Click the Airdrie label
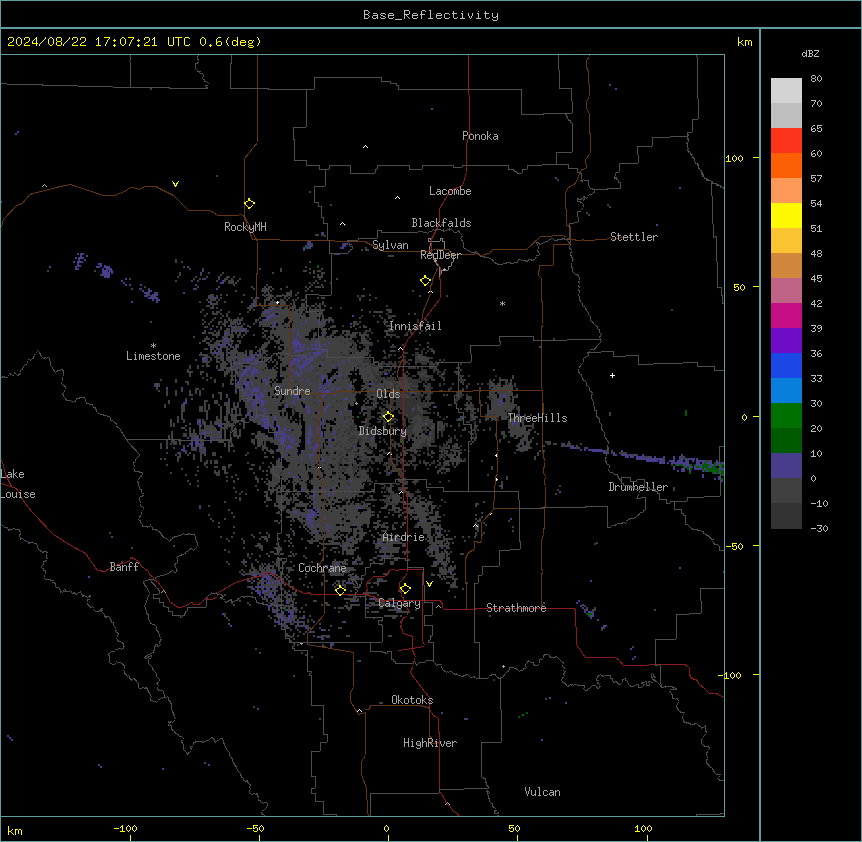 404,537
